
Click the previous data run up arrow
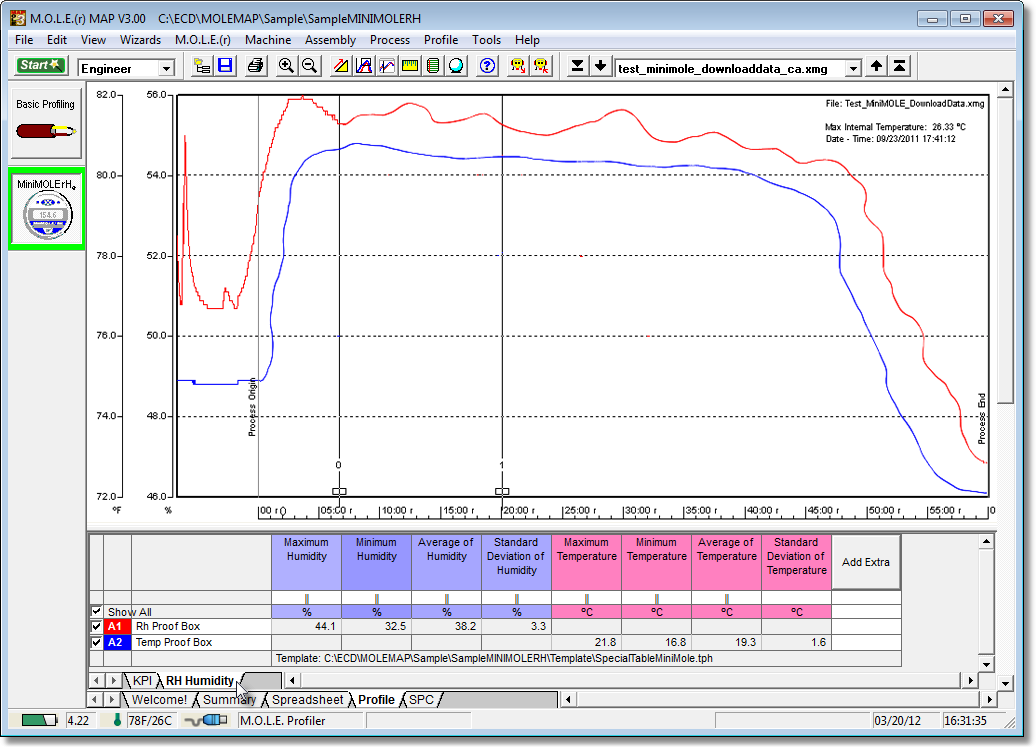(x=876, y=66)
